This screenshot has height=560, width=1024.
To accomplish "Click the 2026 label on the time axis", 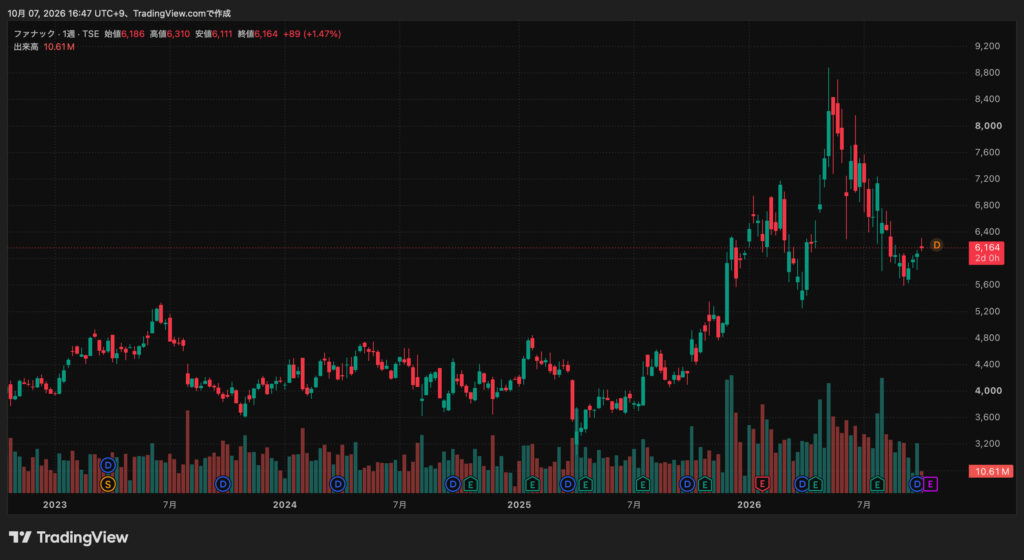I will [749, 505].
